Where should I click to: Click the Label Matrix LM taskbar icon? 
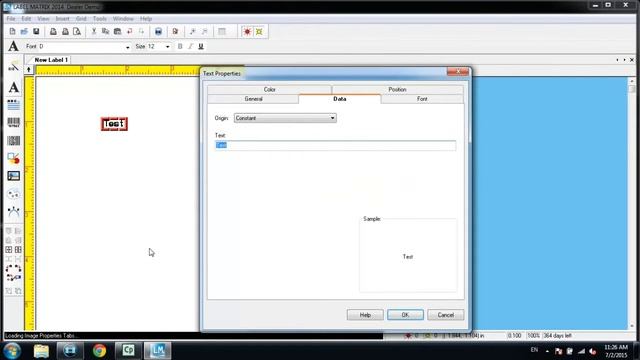coord(158,351)
